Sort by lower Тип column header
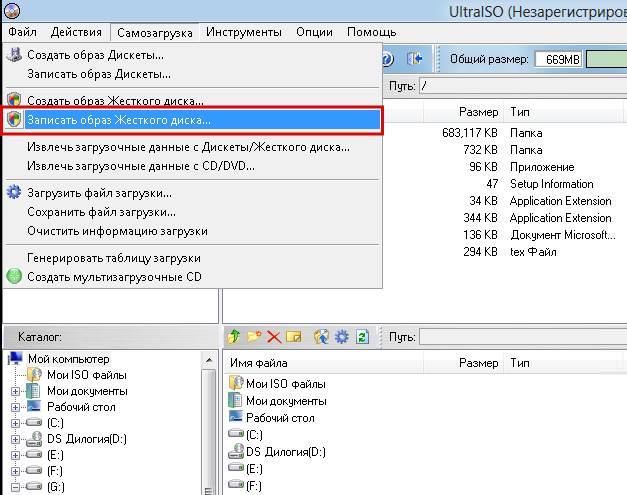This screenshot has width=627, height=495. (x=564, y=363)
